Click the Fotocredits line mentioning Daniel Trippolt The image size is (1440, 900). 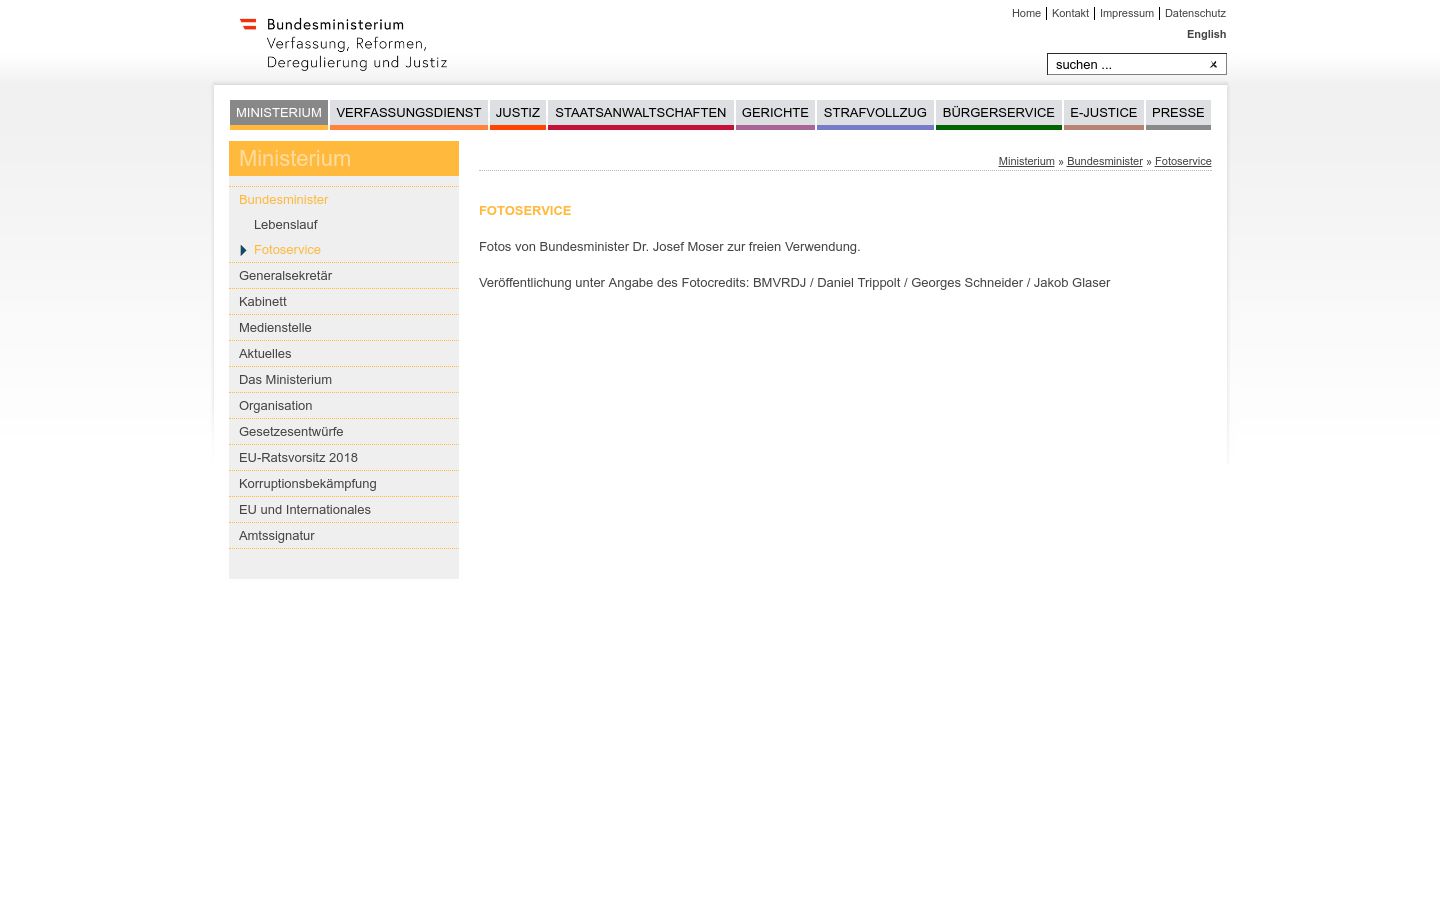tap(795, 283)
